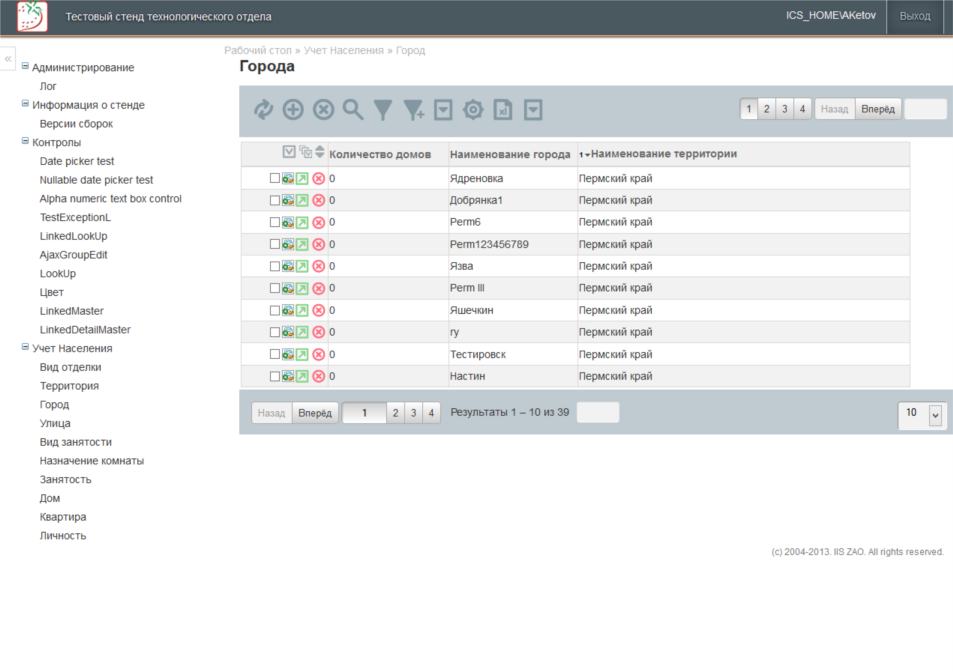
Task: Collapse the Администрирование tree node
Action: coord(25,66)
